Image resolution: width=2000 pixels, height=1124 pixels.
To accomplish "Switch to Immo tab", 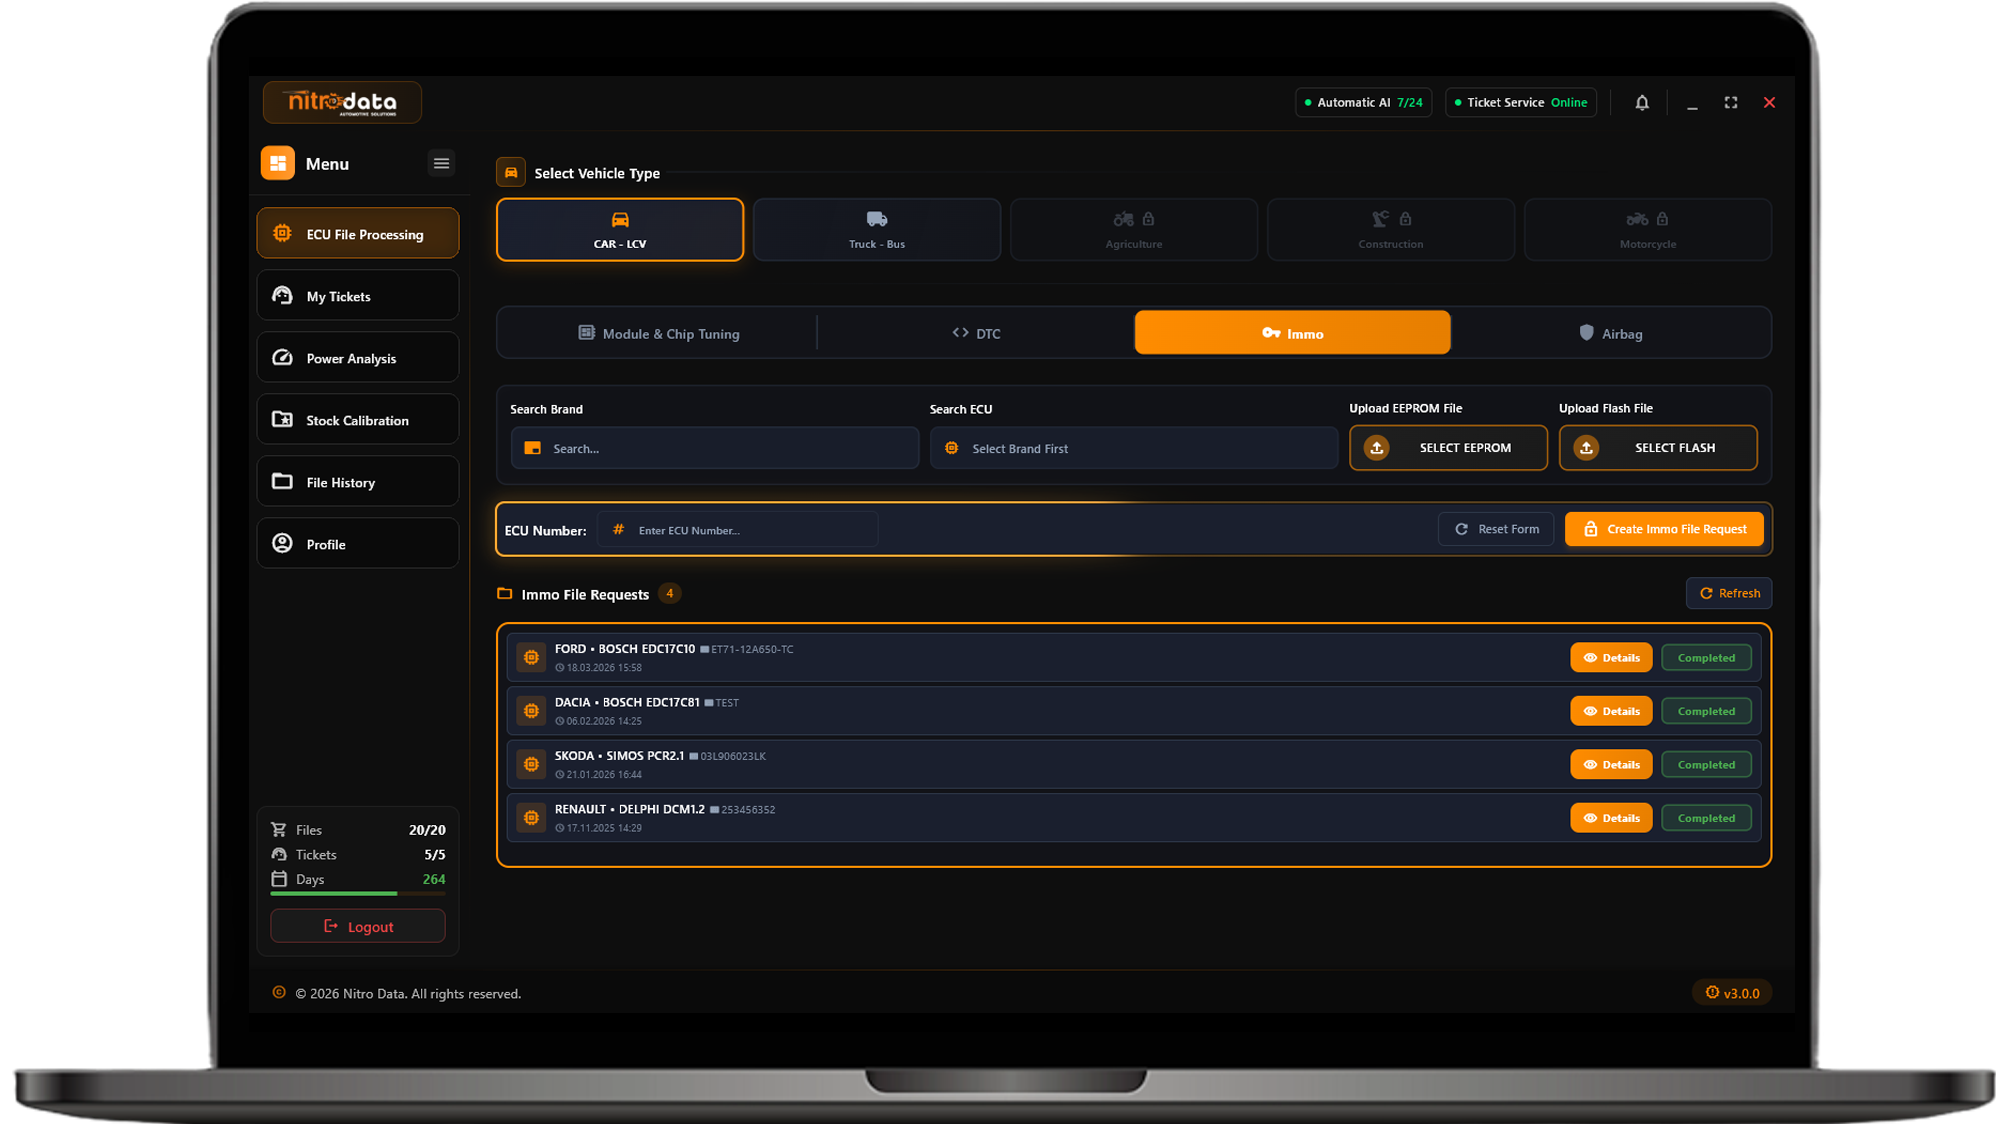I will point(1292,333).
